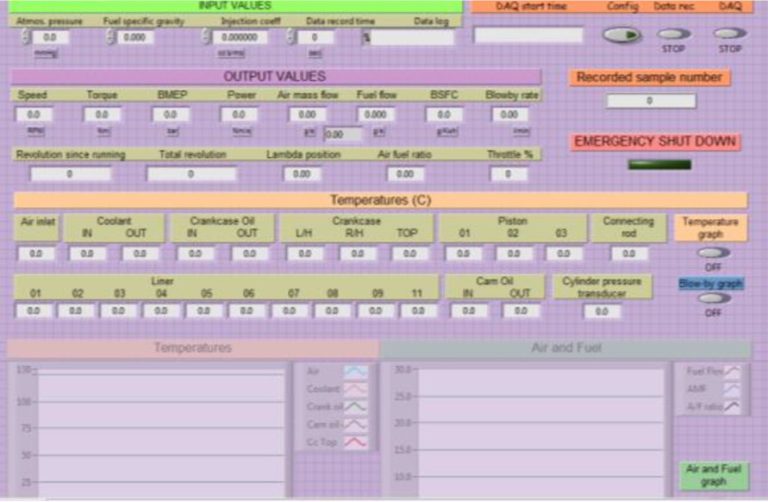
Task: Toggle the Blow-by graph switch
Action: pyautogui.click(x=712, y=298)
